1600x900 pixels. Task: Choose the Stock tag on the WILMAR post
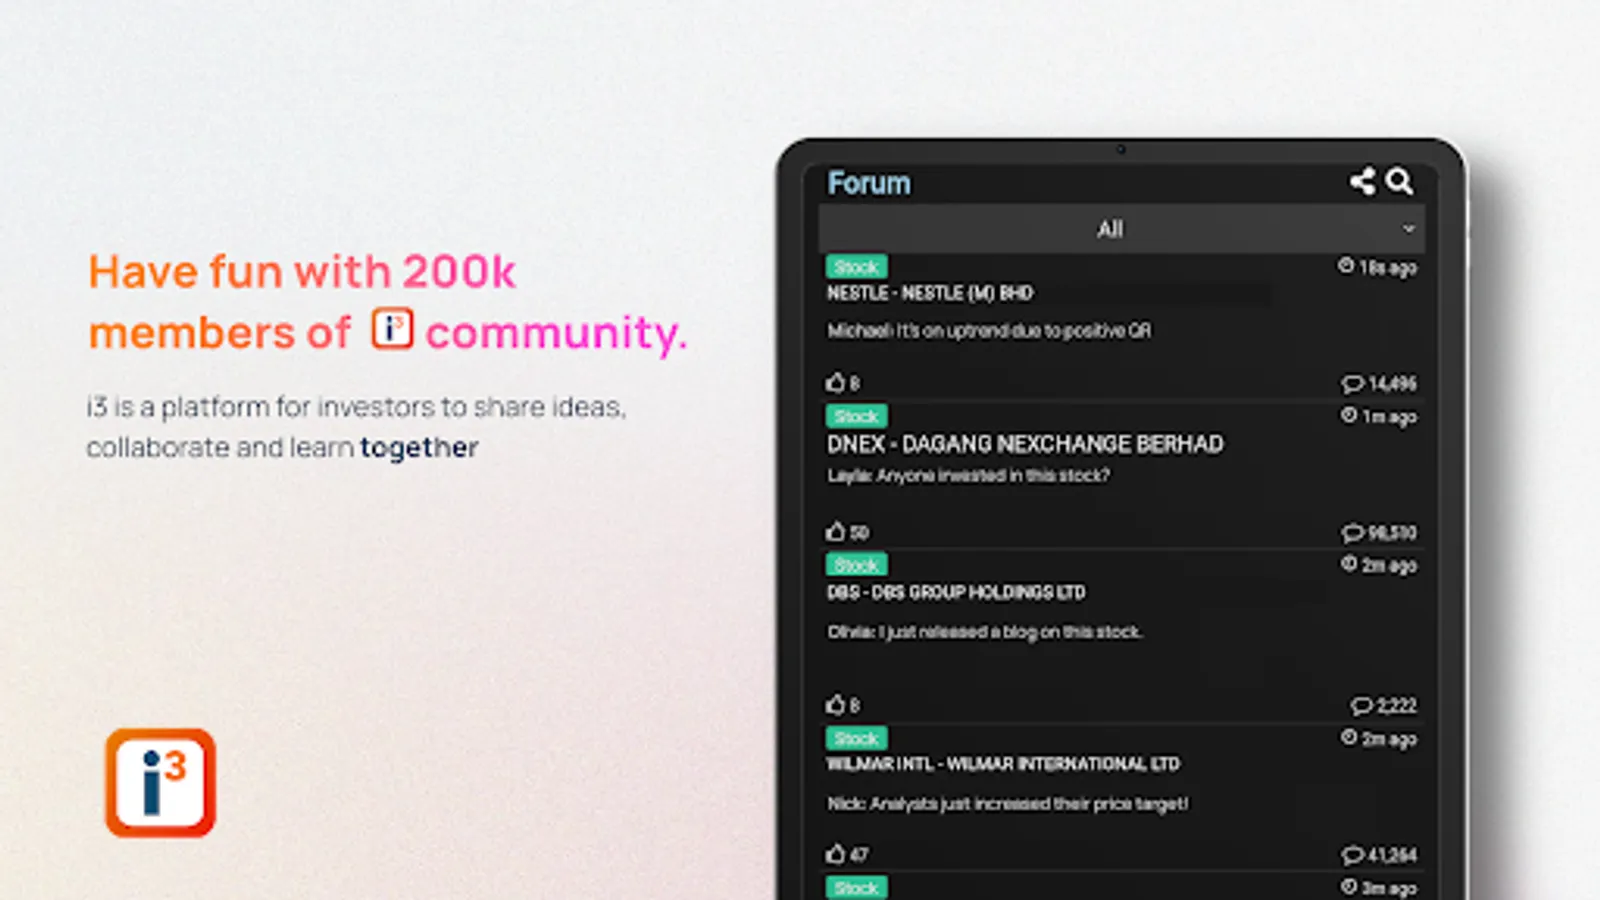click(x=856, y=739)
